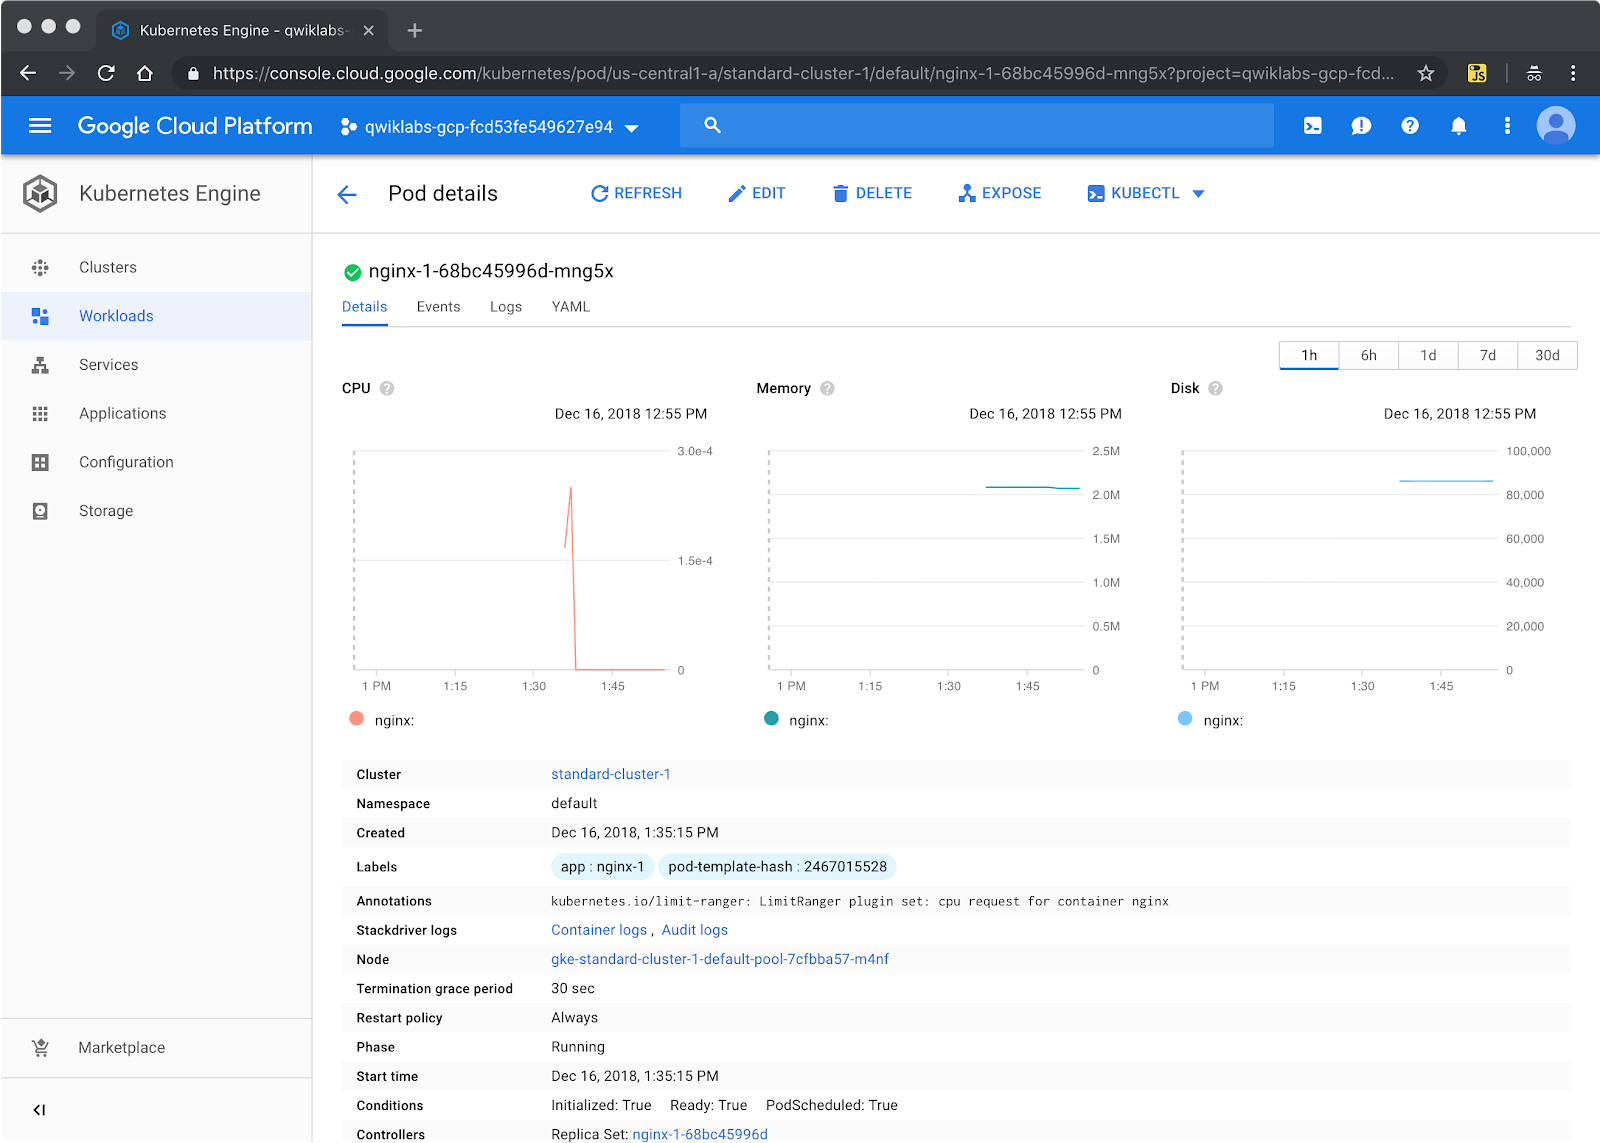Collapse the sidebar with the bottom arrow
Screen dimensions: 1600x1143
[39, 1110]
